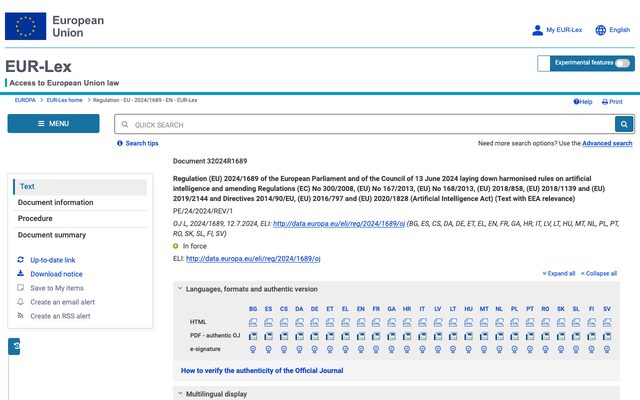Open the PDF authentic OJ in Polish (PL)

[x=514, y=336]
